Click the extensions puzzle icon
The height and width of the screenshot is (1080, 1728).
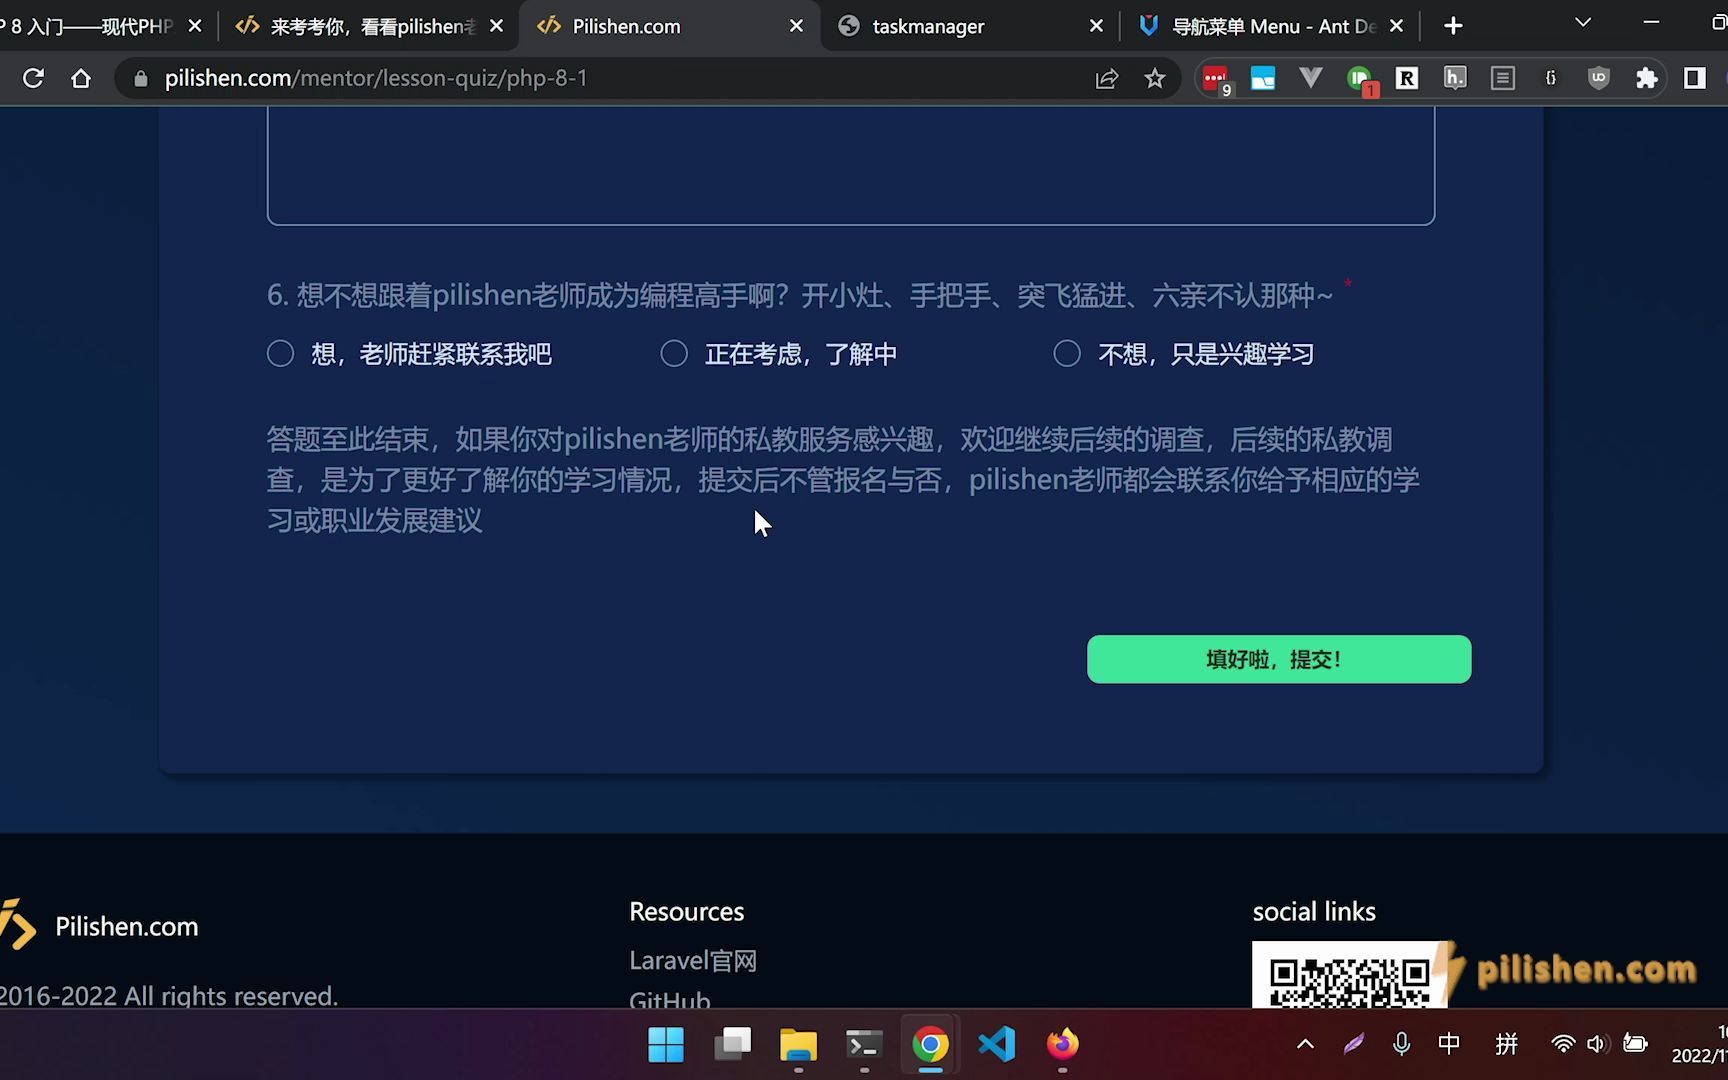click(1646, 78)
